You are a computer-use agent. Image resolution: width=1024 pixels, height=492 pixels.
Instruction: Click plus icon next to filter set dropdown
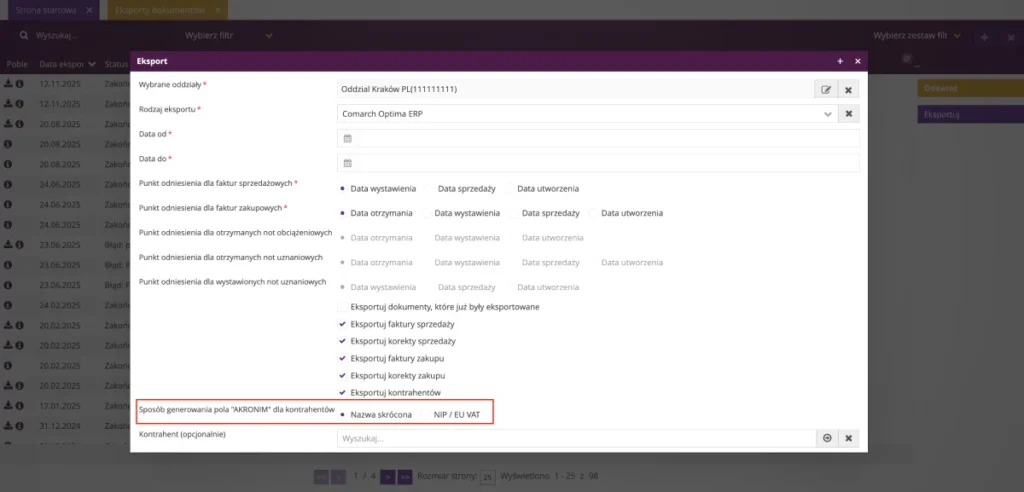point(985,37)
